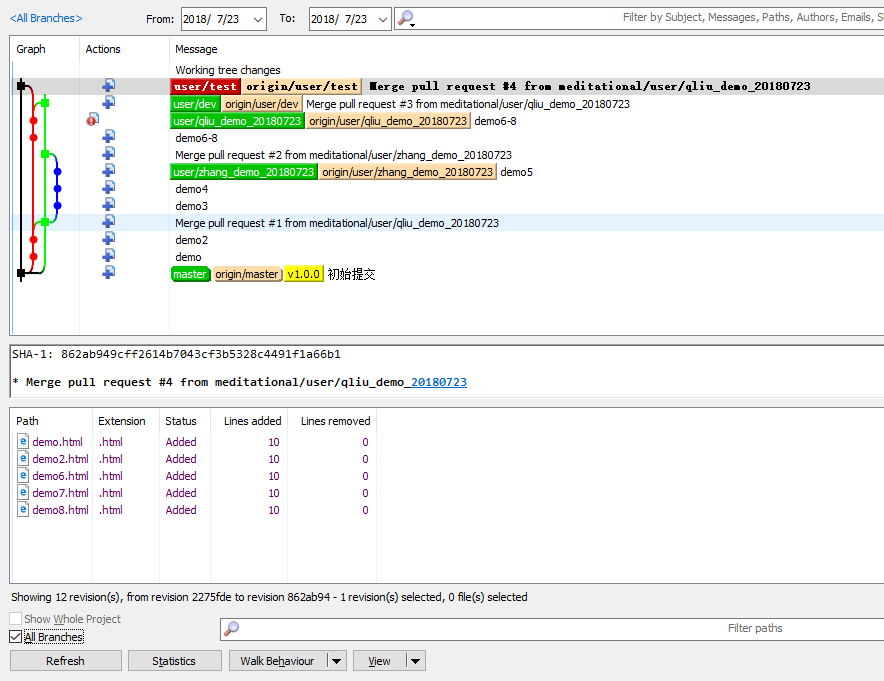This screenshot has height=681, width=884.
Task: Click the action icon on the master commit row
Action: [x=108, y=273]
